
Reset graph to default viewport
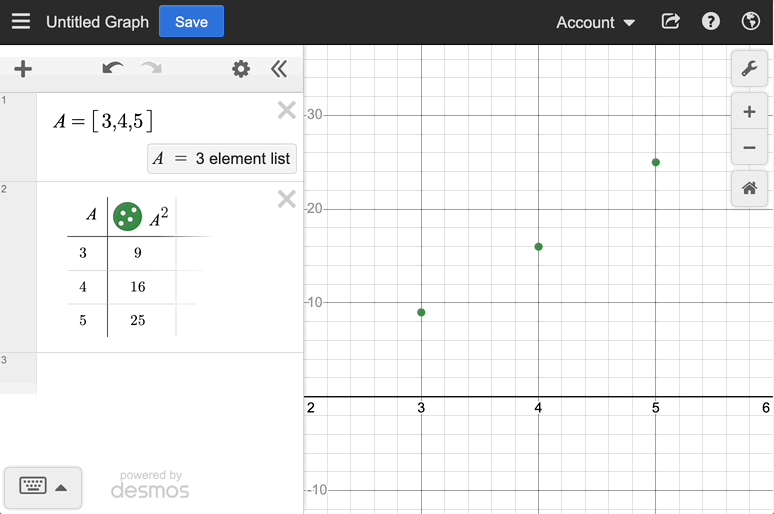coord(749,187)
